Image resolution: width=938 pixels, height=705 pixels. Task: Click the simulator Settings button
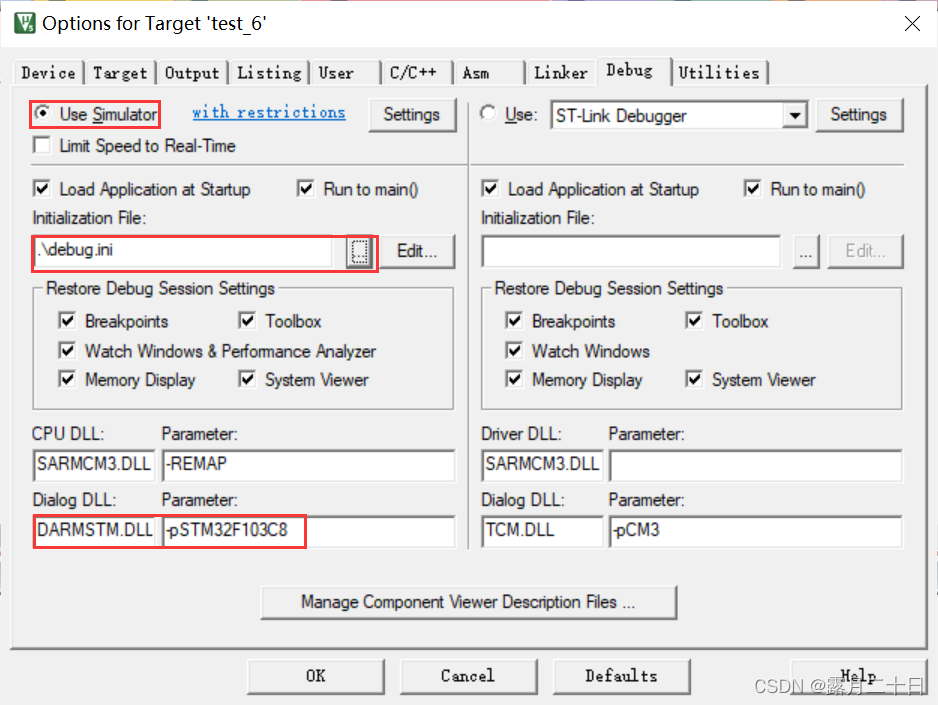coord(412,114)
